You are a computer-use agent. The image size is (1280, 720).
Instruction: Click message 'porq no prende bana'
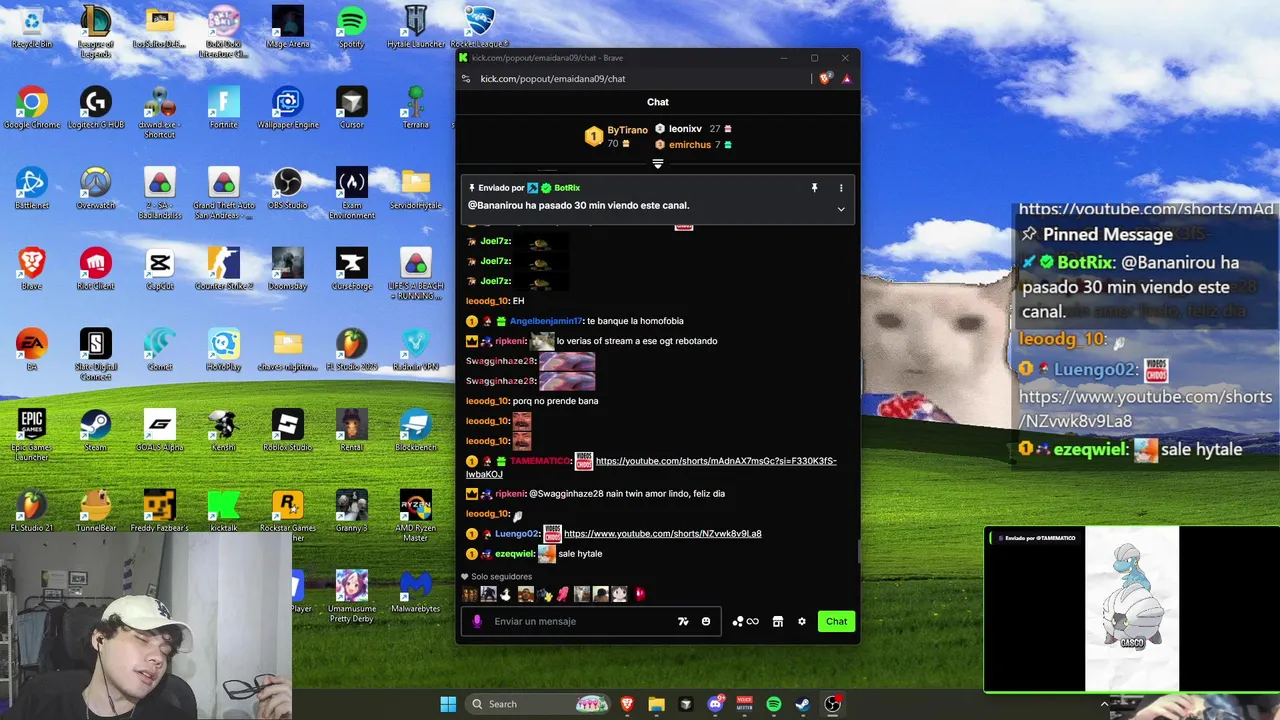555,401
